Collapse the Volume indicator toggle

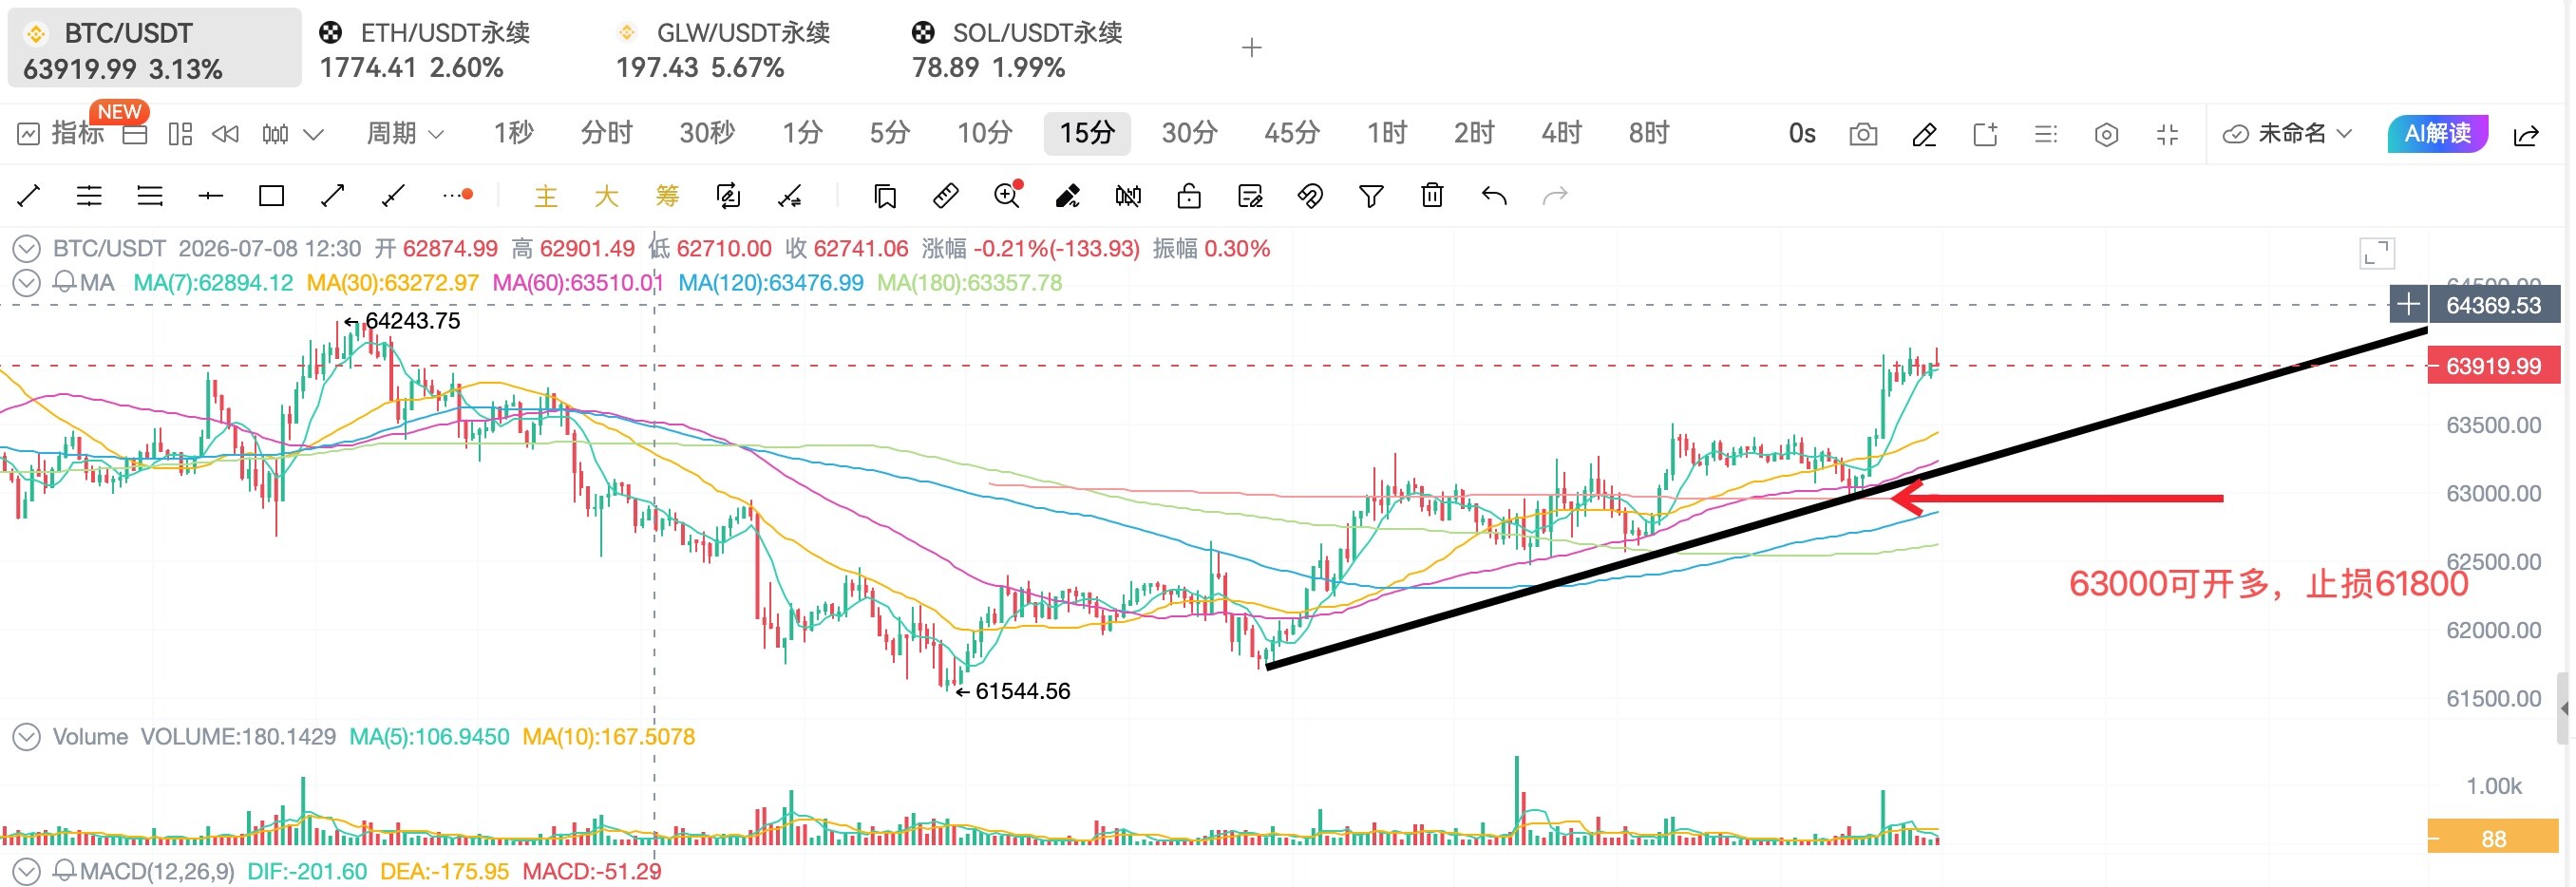tap(26, 738)
